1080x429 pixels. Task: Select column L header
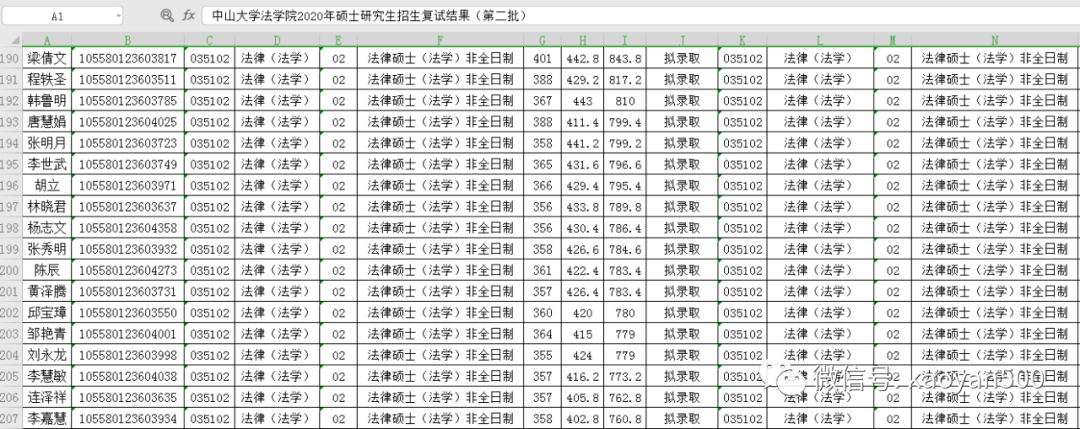click(x=820, y=41)
